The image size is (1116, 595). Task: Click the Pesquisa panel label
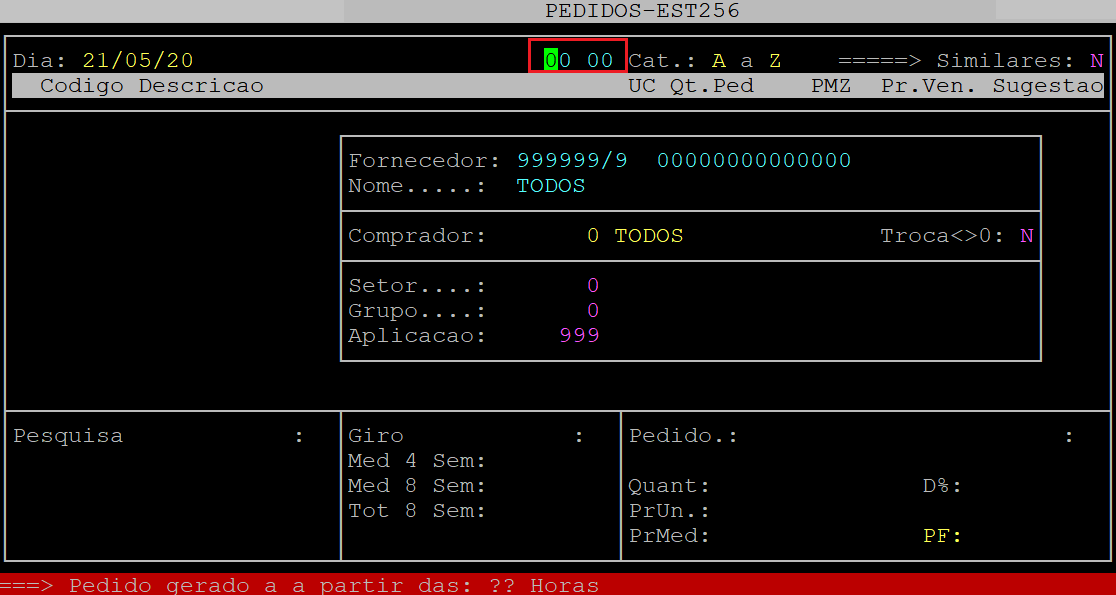pos(68,436)
